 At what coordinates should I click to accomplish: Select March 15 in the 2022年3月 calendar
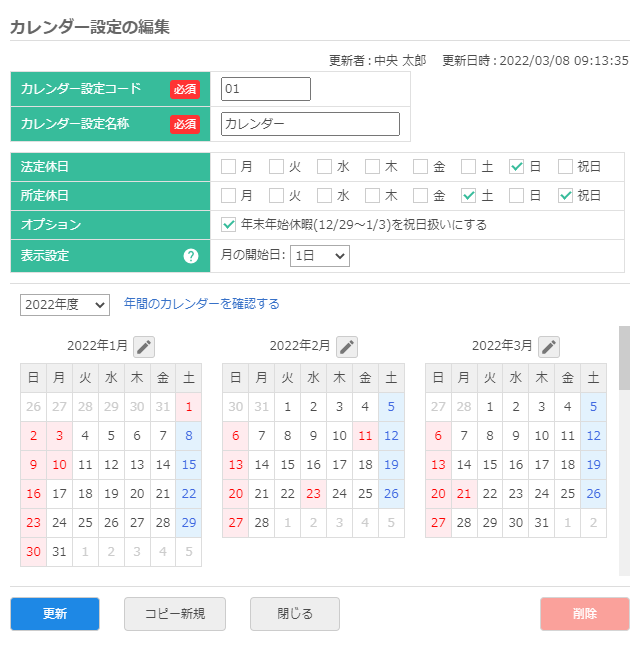(x=490, y=465)
